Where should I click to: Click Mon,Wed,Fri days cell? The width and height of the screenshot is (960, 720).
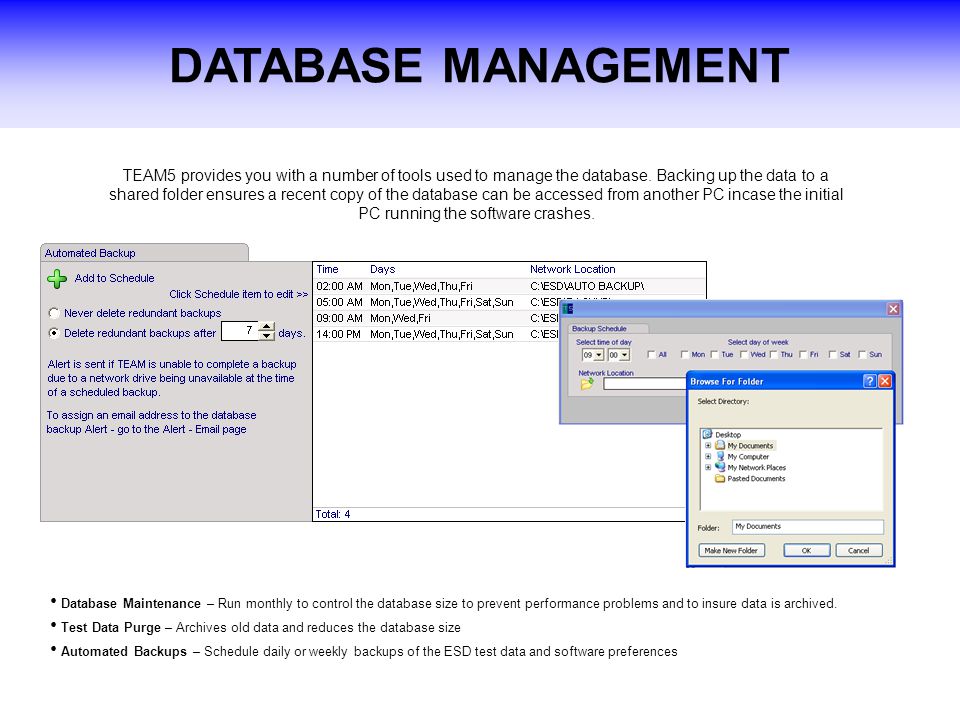tap(400, 318)
